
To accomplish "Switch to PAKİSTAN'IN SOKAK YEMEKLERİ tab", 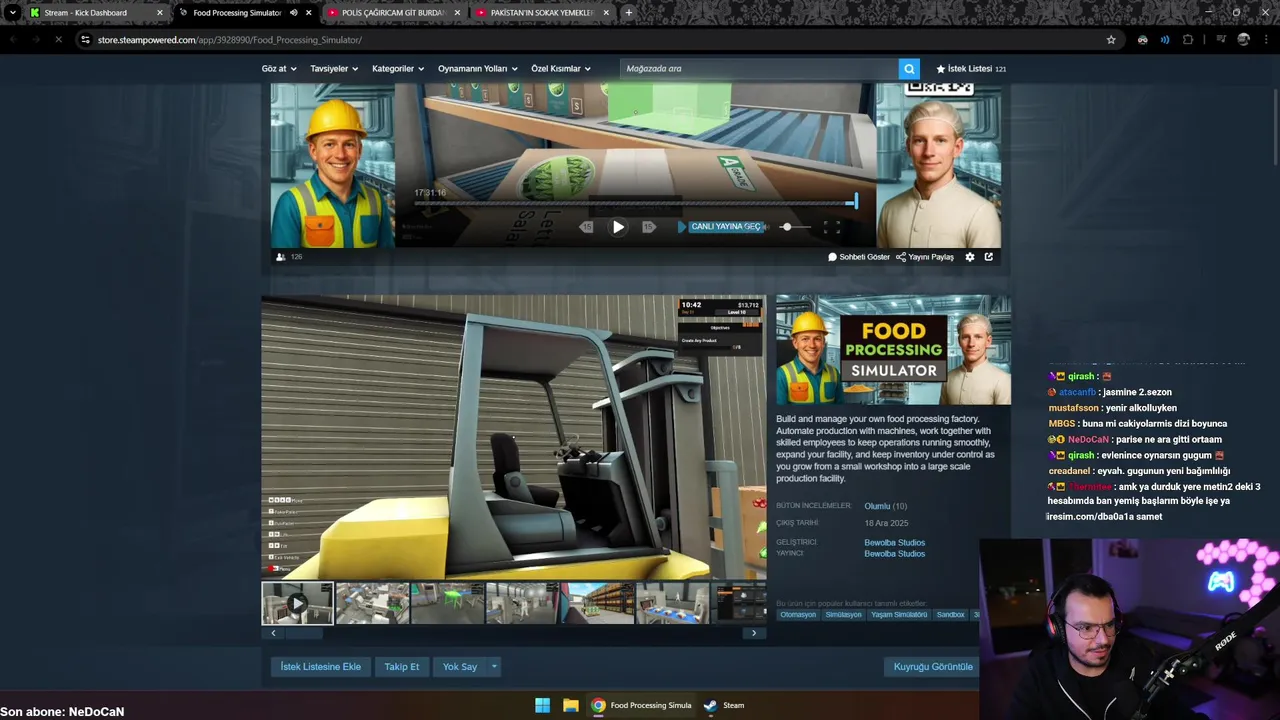I will pyautogui.click(x=543, y=13).
